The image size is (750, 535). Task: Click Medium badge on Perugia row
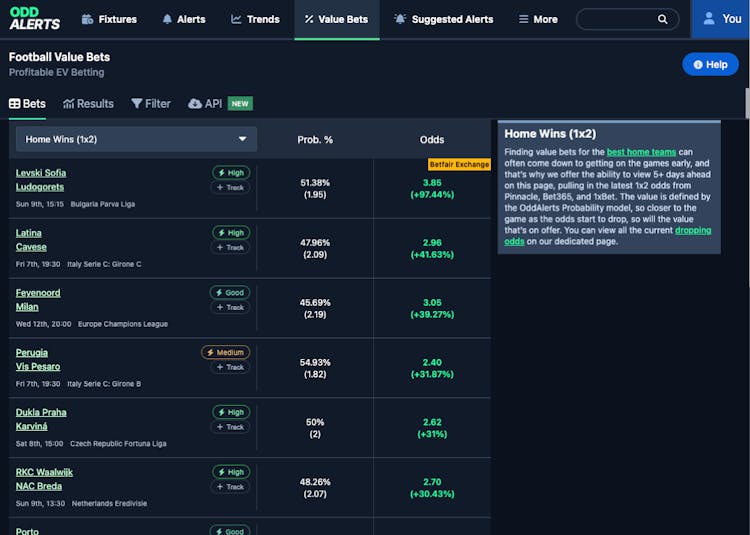point(225,352)
